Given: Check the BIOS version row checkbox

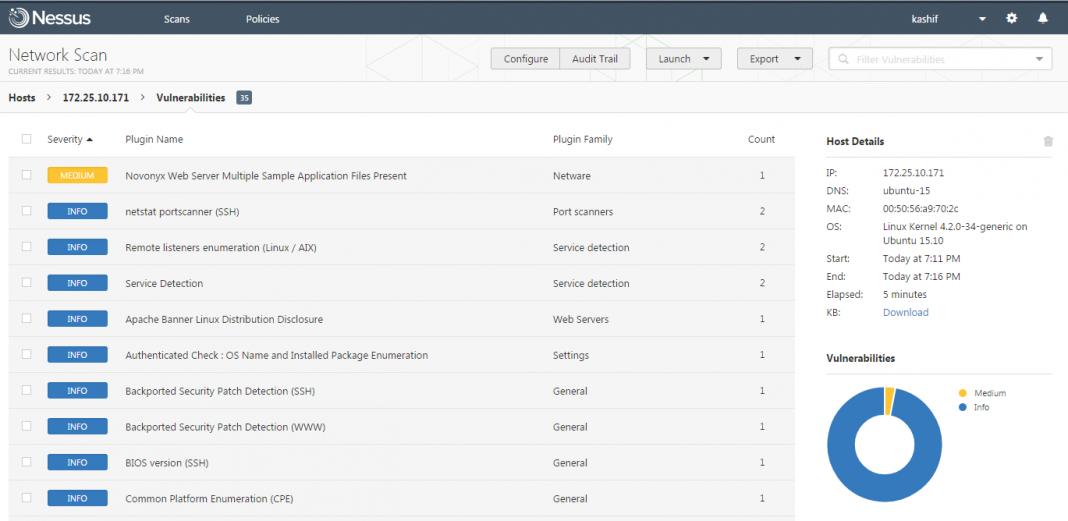Looking at the screenshot, I should click(x=27, y=462).
